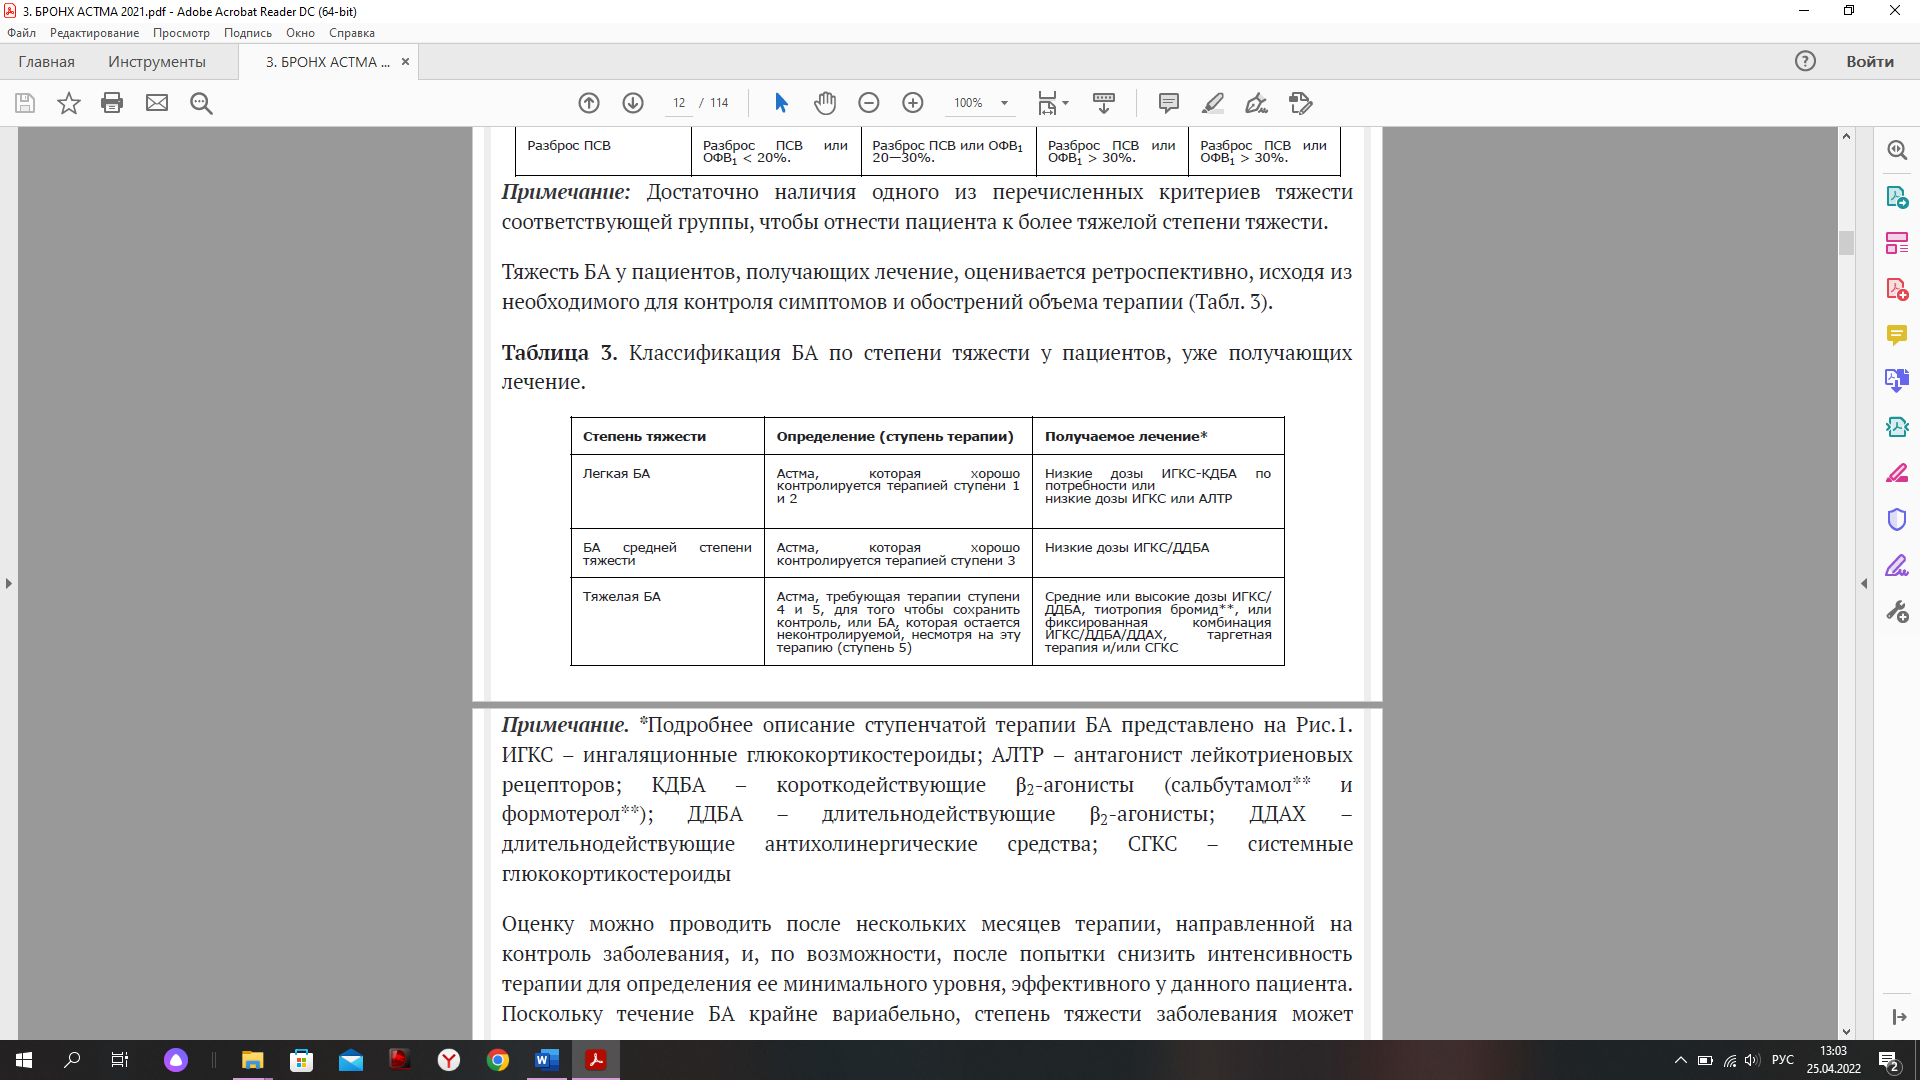Screen dimensions: 1920x1080
Task: Open the find text magnifier
Action: (201, 103)
